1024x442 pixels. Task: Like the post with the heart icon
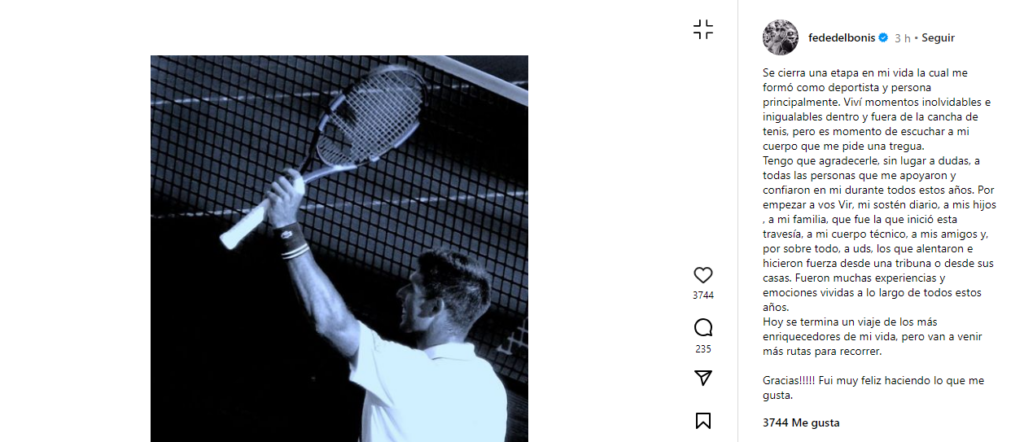click(703, 275)
